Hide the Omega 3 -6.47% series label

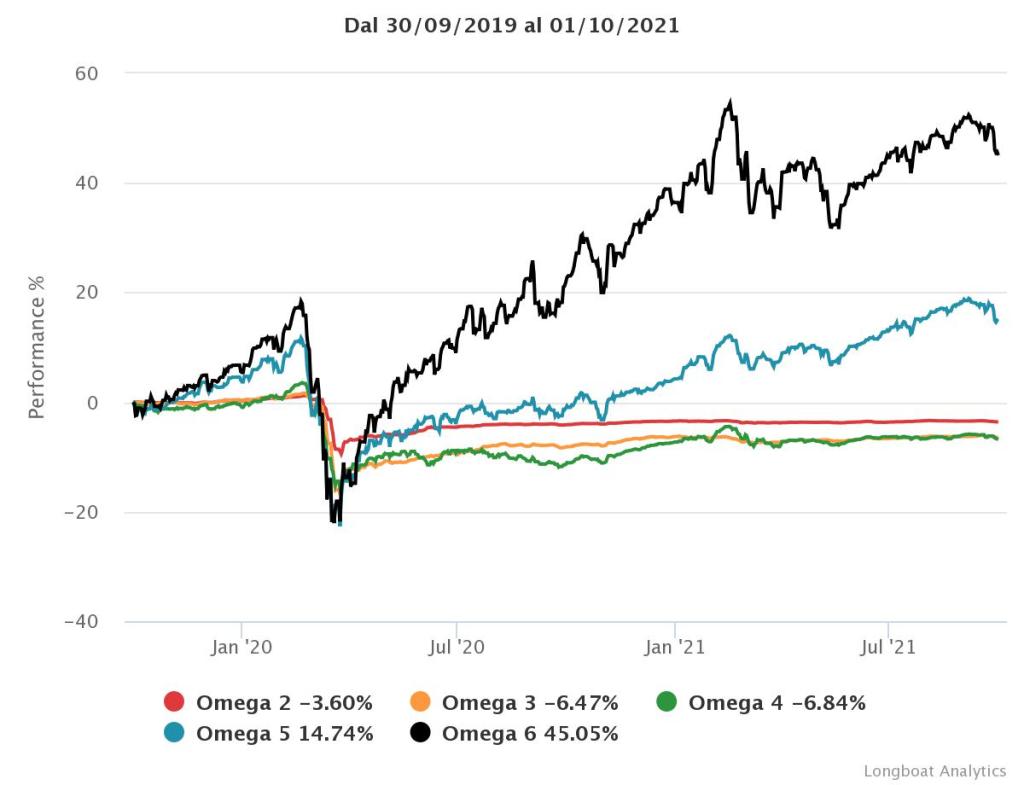tap(530, 702)
